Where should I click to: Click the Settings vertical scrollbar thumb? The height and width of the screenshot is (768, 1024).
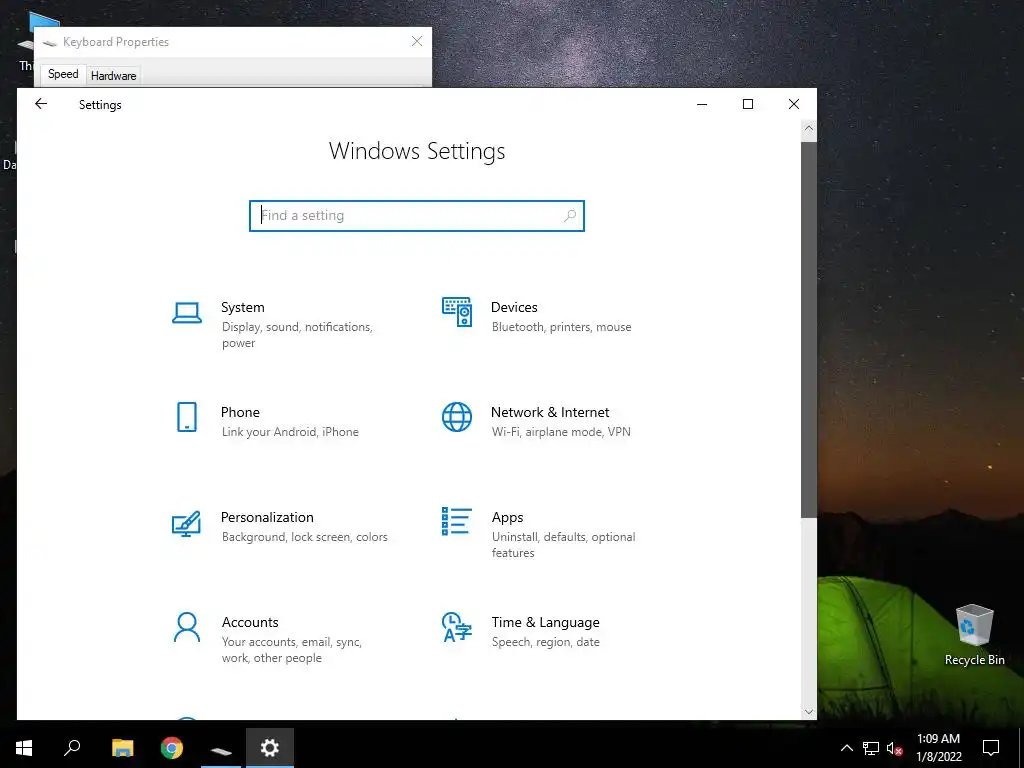click(x=808, y=330)
